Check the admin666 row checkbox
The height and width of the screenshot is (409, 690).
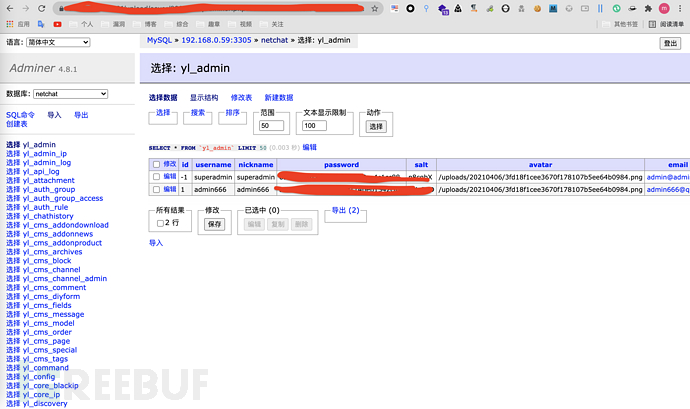click(156, 189)
